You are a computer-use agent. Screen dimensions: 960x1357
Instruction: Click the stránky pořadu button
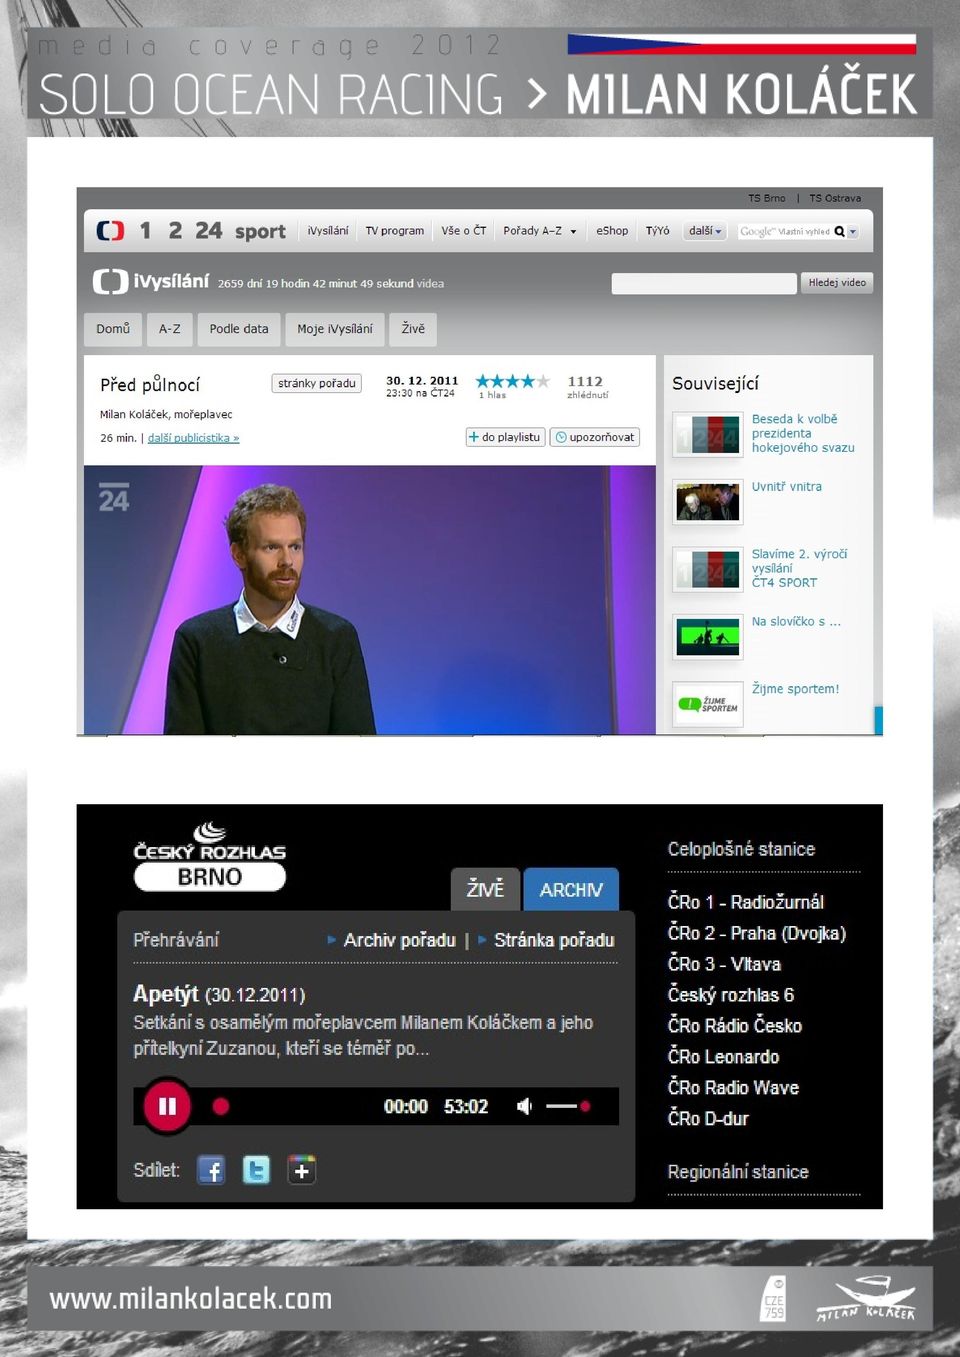click(x=317, y=383)
